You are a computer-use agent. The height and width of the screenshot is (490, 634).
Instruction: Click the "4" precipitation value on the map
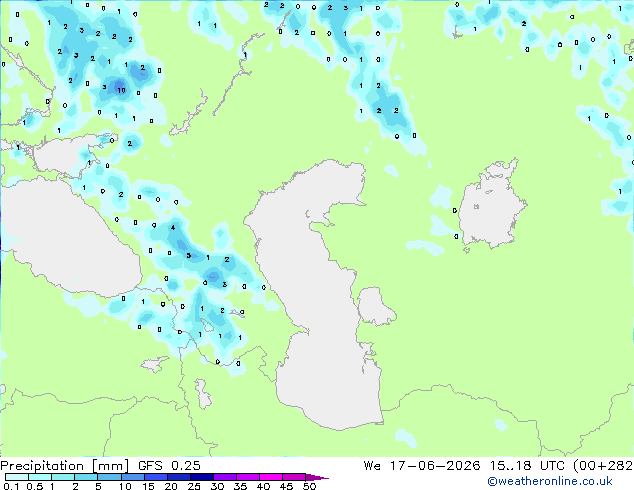(173, 227)
